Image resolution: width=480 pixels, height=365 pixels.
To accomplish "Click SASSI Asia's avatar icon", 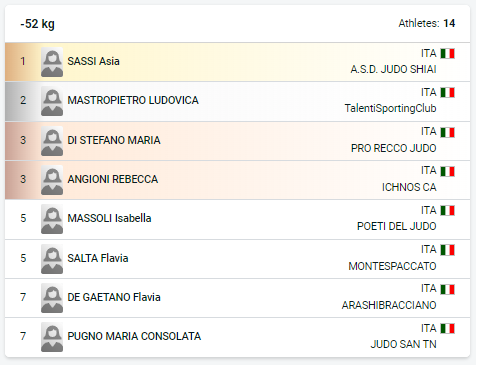I will point(52,62).
